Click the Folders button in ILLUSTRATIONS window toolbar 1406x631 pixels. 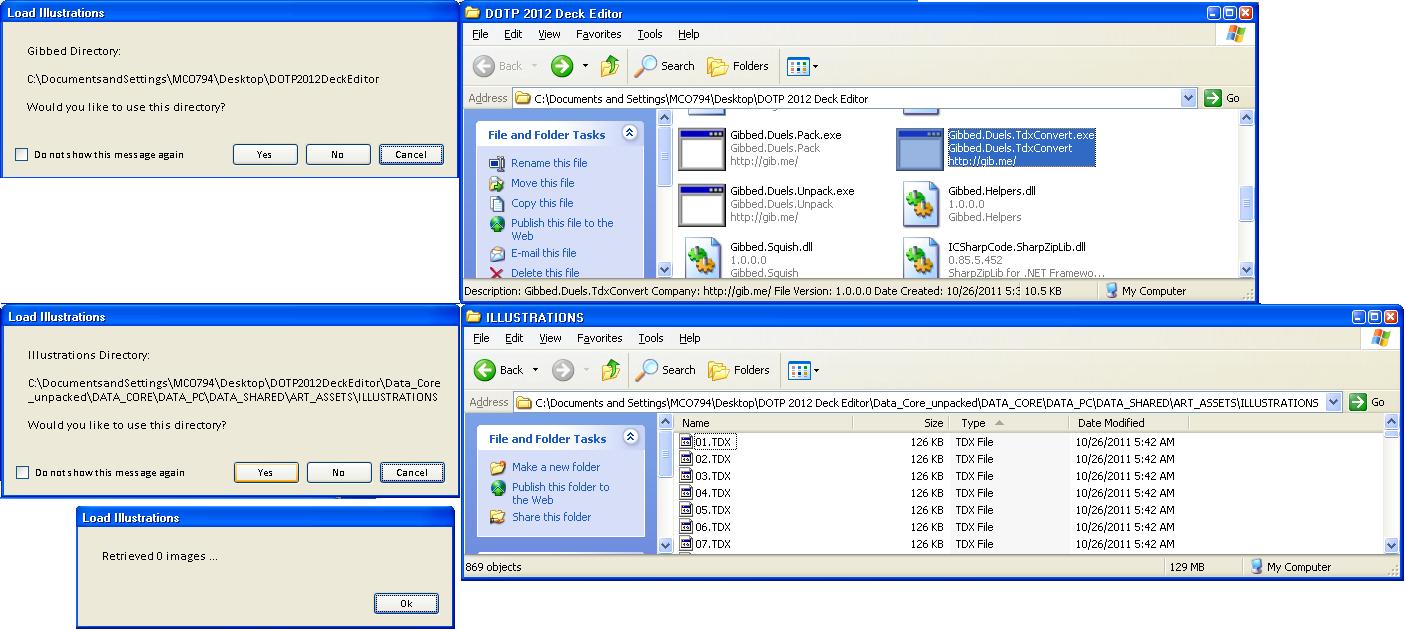pos(738,370)
